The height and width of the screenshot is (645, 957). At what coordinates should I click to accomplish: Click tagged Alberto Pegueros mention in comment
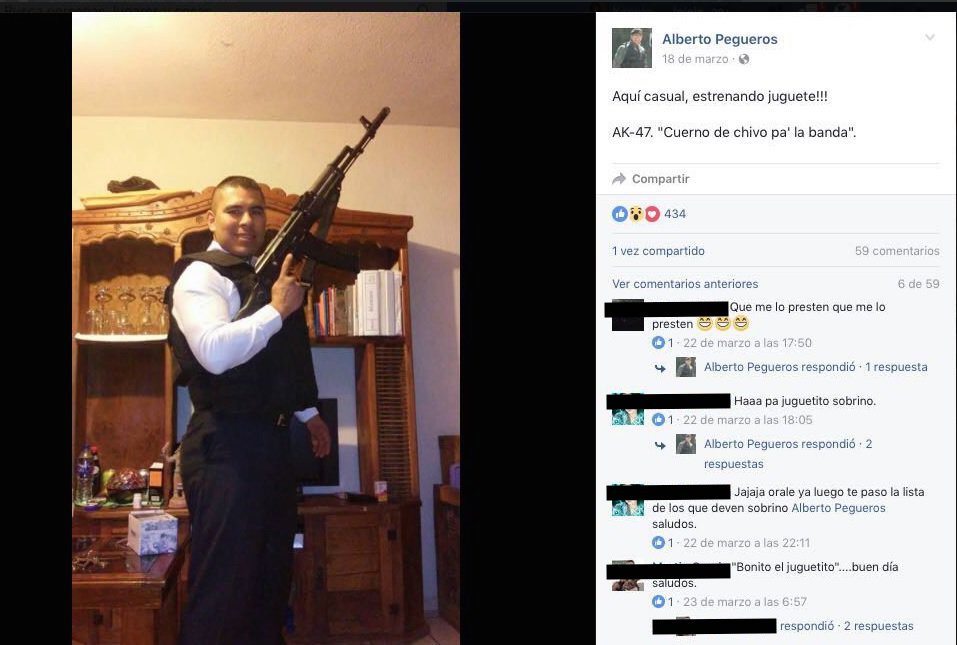tap(838, 508)
